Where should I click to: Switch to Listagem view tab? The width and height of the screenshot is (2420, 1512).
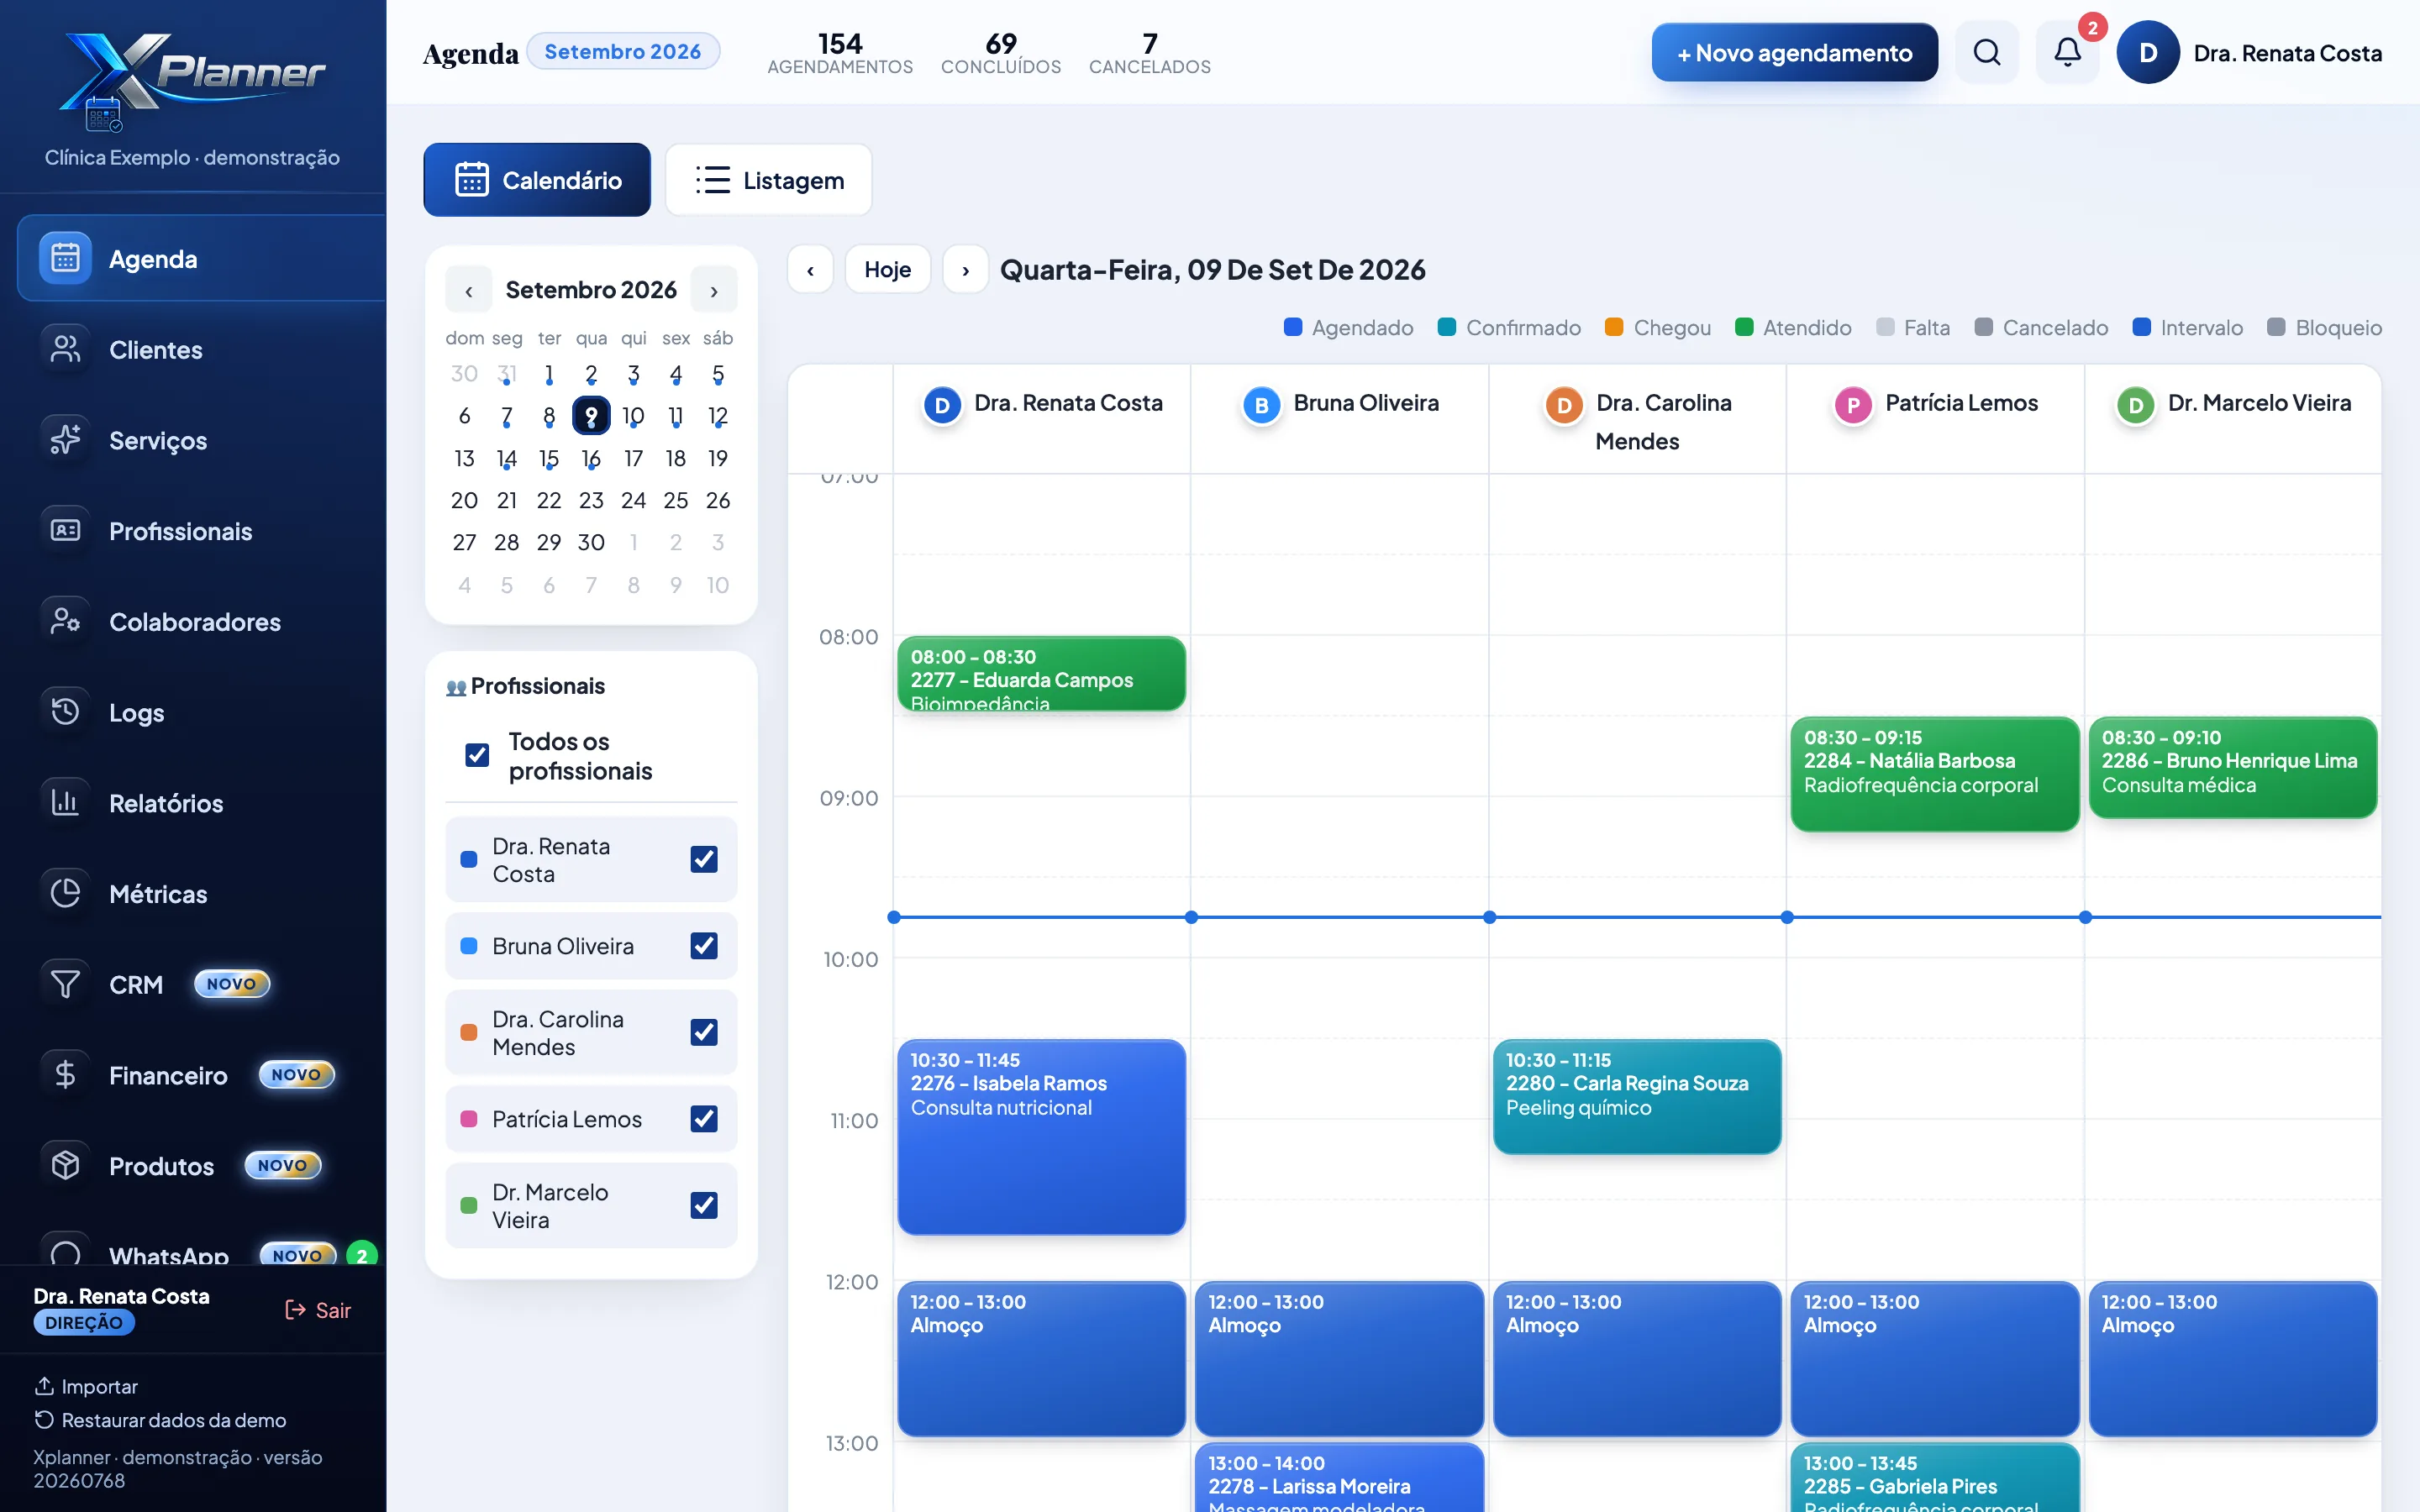click(769, 180)
